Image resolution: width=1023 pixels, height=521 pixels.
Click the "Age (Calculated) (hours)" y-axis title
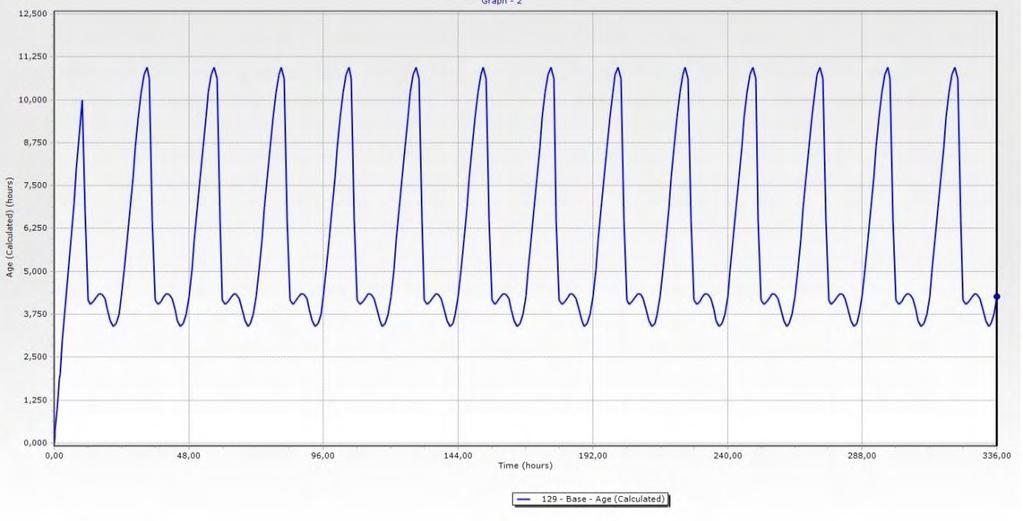[10, 228]
